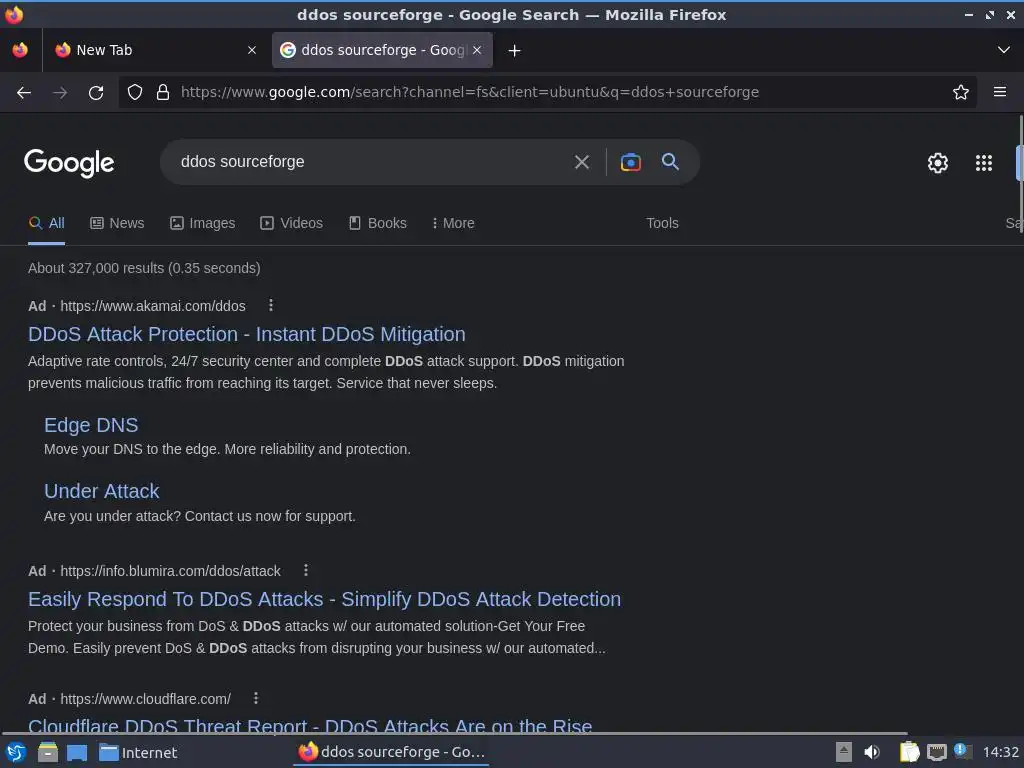The image size is (1024, 768).
Task: Submit search with magnifier icon
Action: [670, 161]
